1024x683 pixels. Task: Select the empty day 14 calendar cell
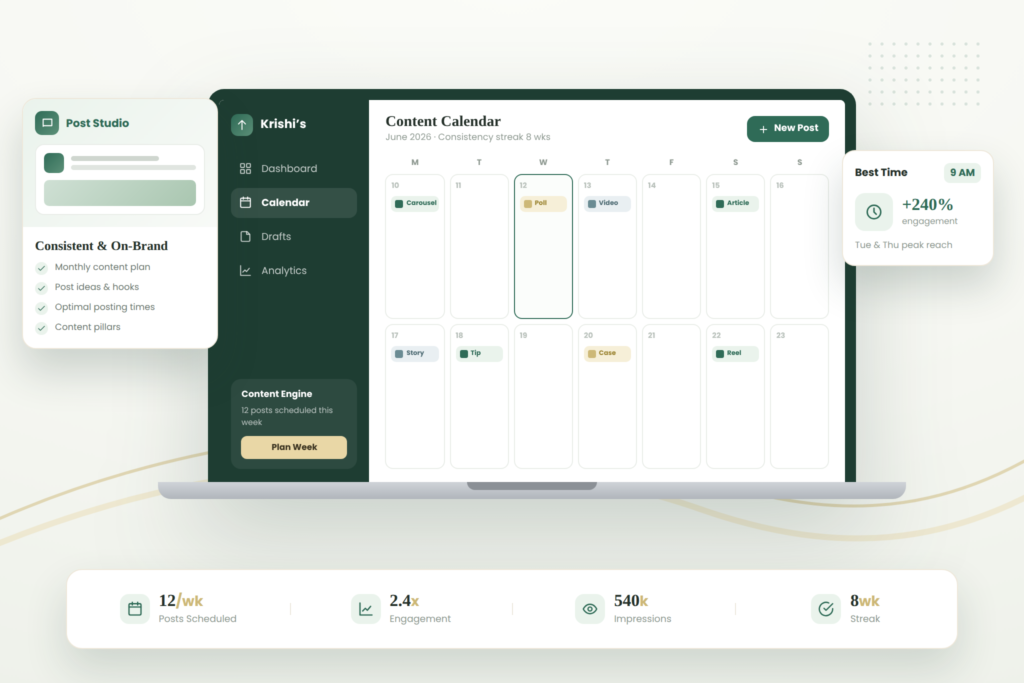(671, 246)
